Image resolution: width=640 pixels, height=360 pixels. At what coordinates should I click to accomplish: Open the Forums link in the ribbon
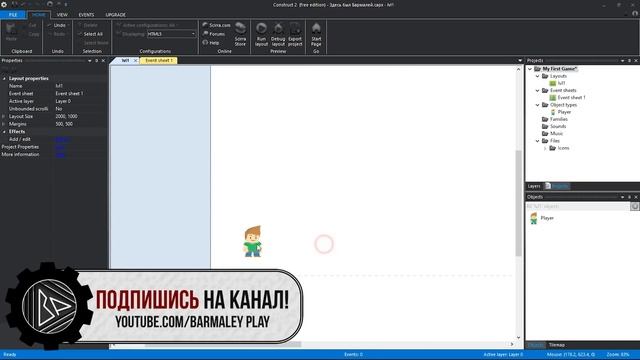[214, 34]
